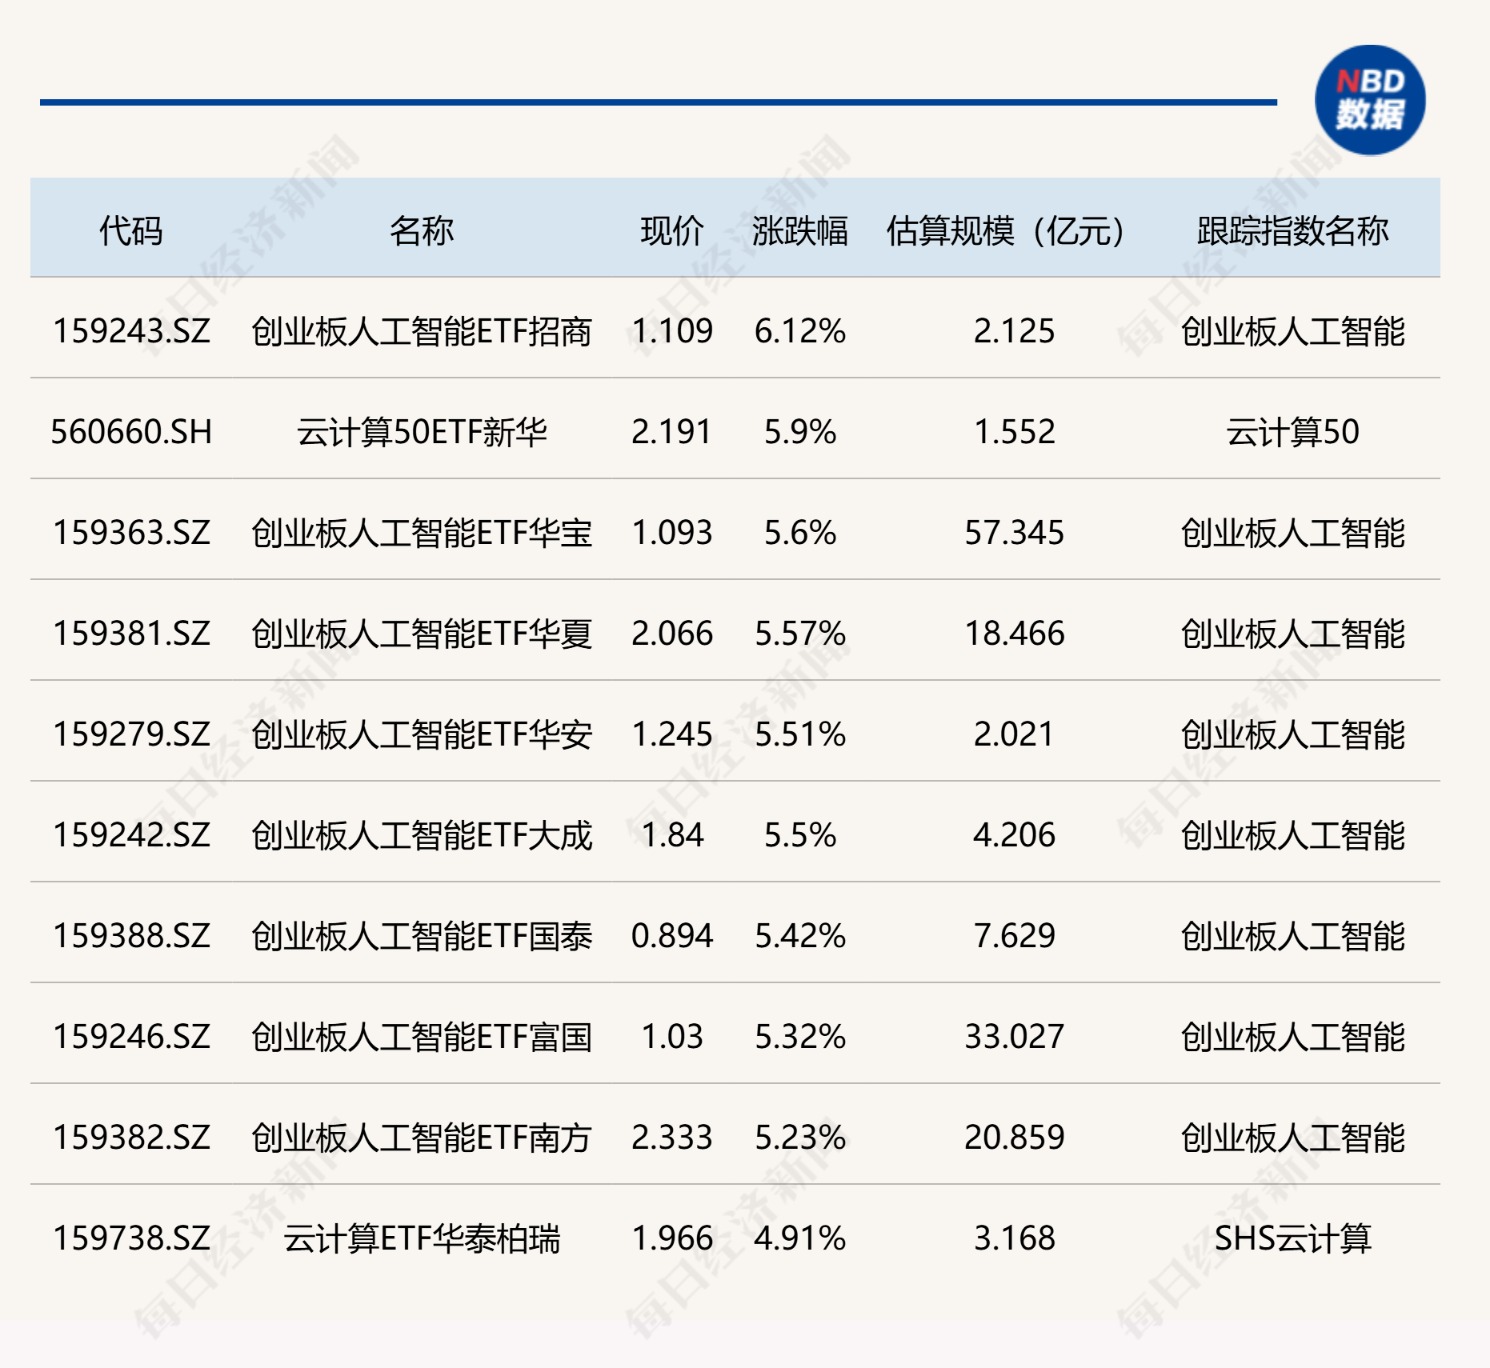Image resolution: width=1490 pixels, height=1368 pixels.
Task: Click the 涨跌幅 column header
Action: [x=800, y=231]
